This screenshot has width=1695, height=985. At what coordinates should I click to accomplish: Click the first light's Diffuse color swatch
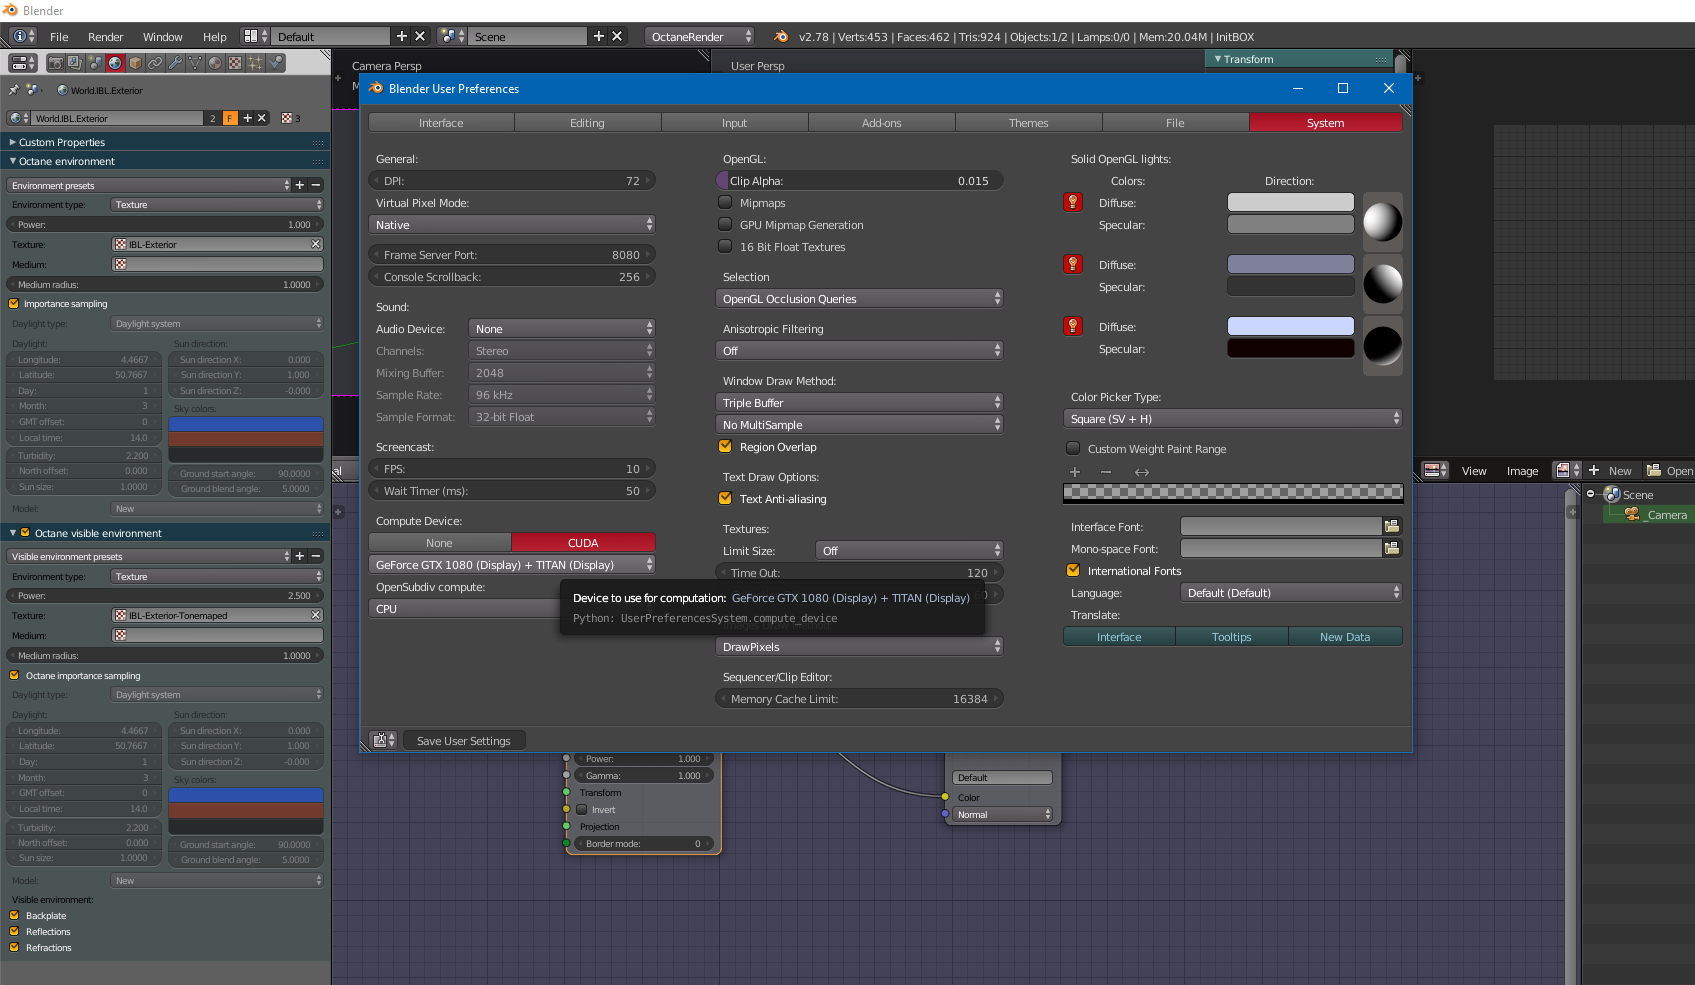(1290, 202)
